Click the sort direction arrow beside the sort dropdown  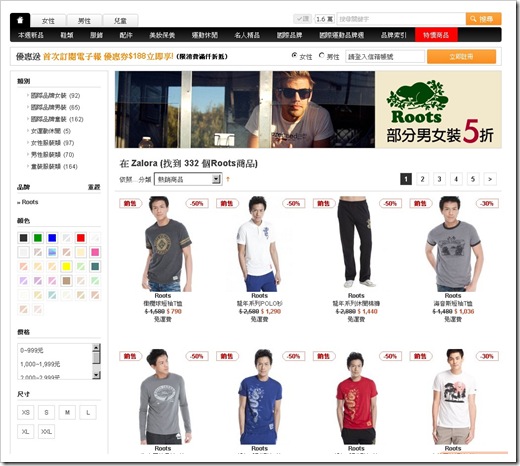(228, 179)
